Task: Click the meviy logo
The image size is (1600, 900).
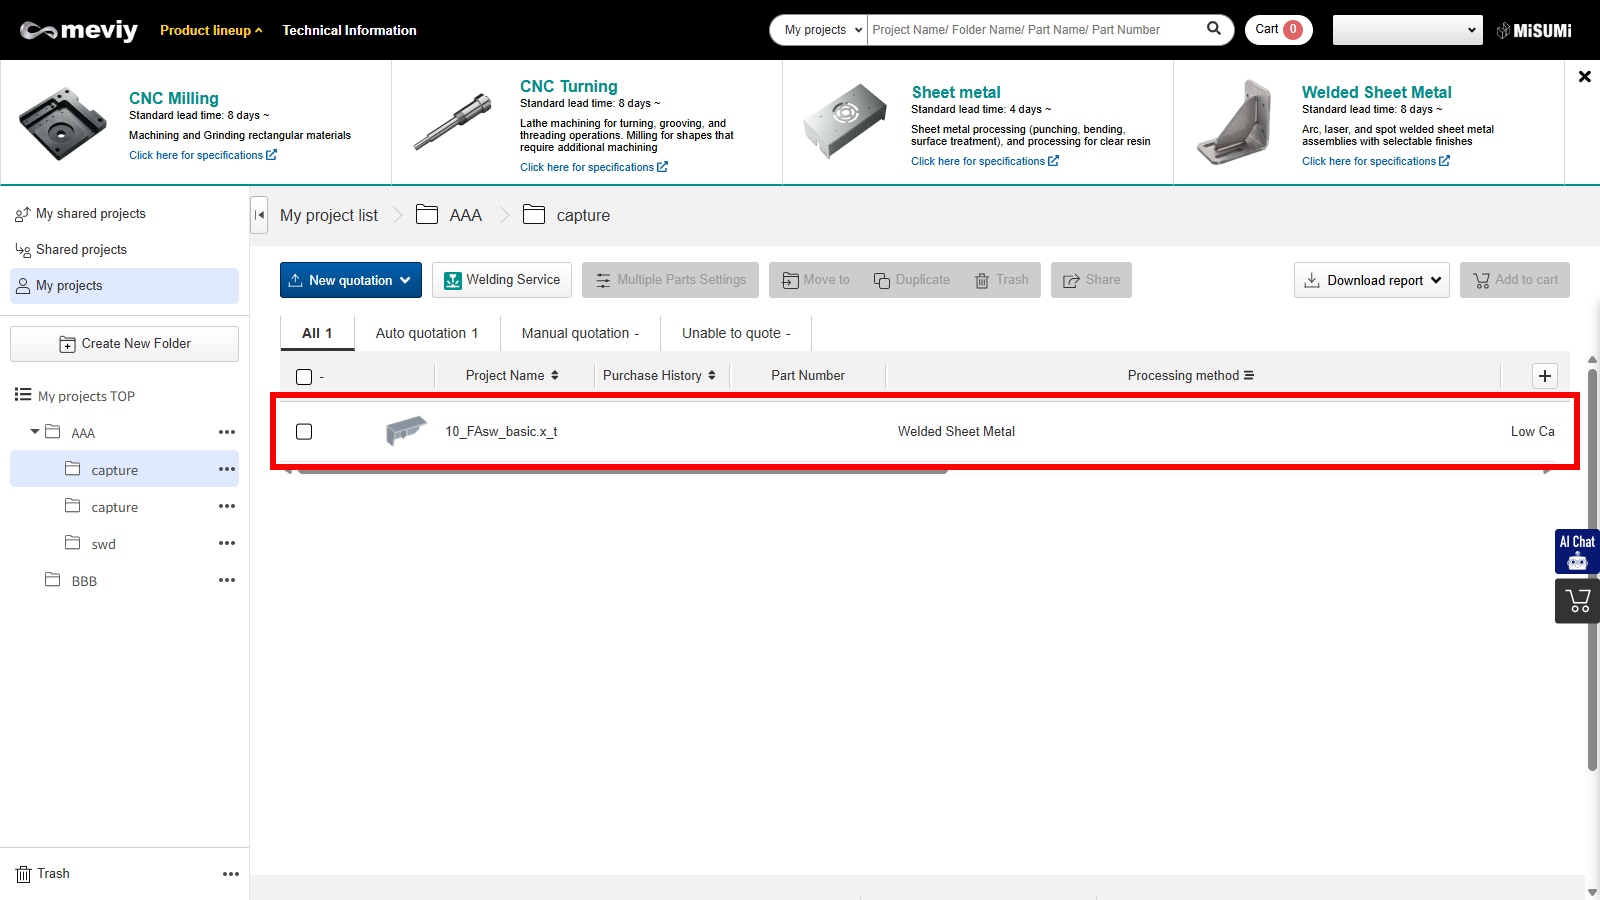Action: [79, 30]
